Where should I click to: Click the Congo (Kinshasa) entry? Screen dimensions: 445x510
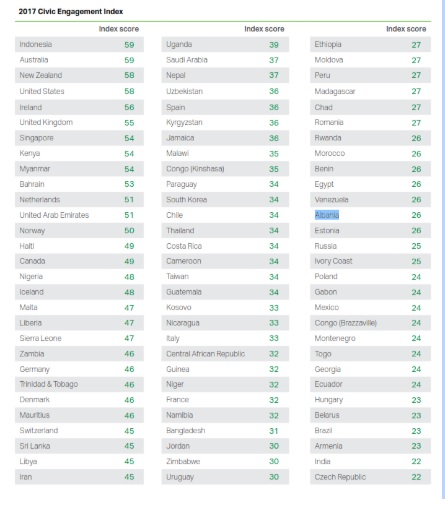point(195,169)
